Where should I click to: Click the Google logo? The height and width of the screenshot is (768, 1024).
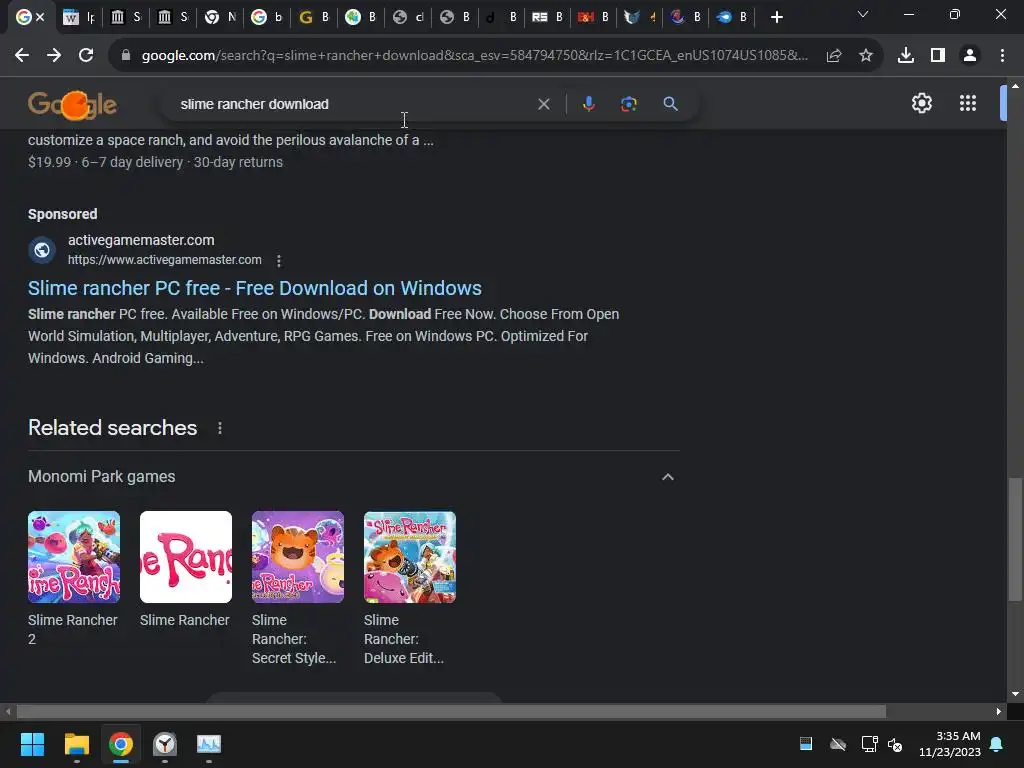pos(72,104)
